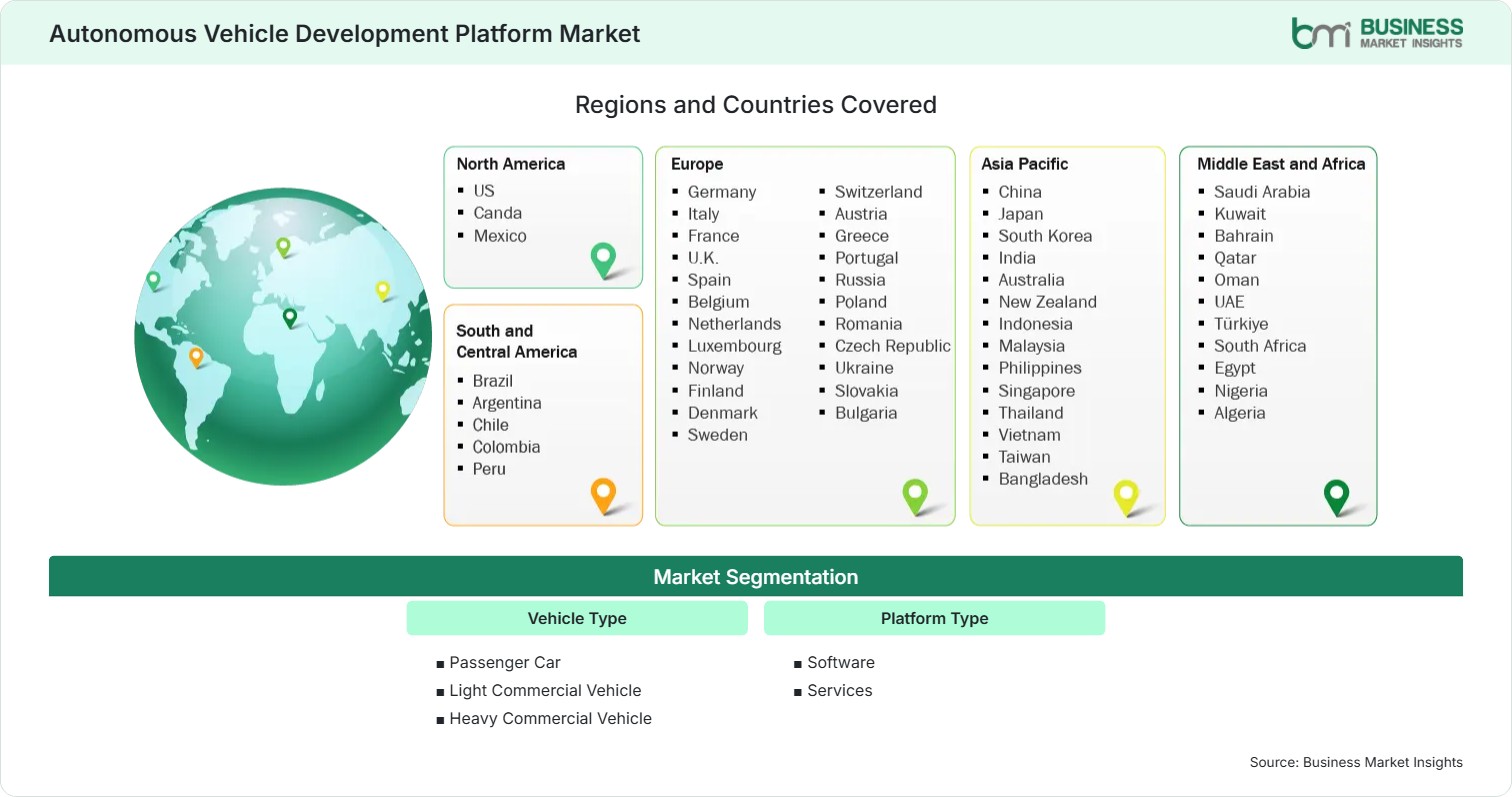Click the teal pin on globe's left edge
1512x797 pixels.
(x=153, y=281)
